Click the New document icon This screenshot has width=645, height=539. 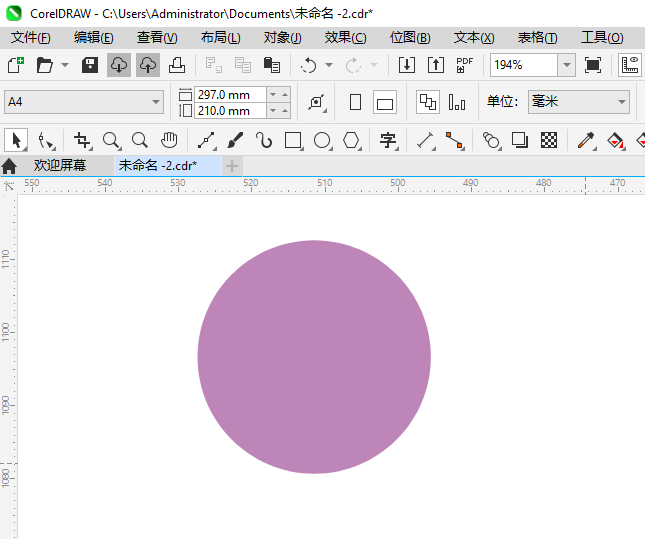(16, 65)
